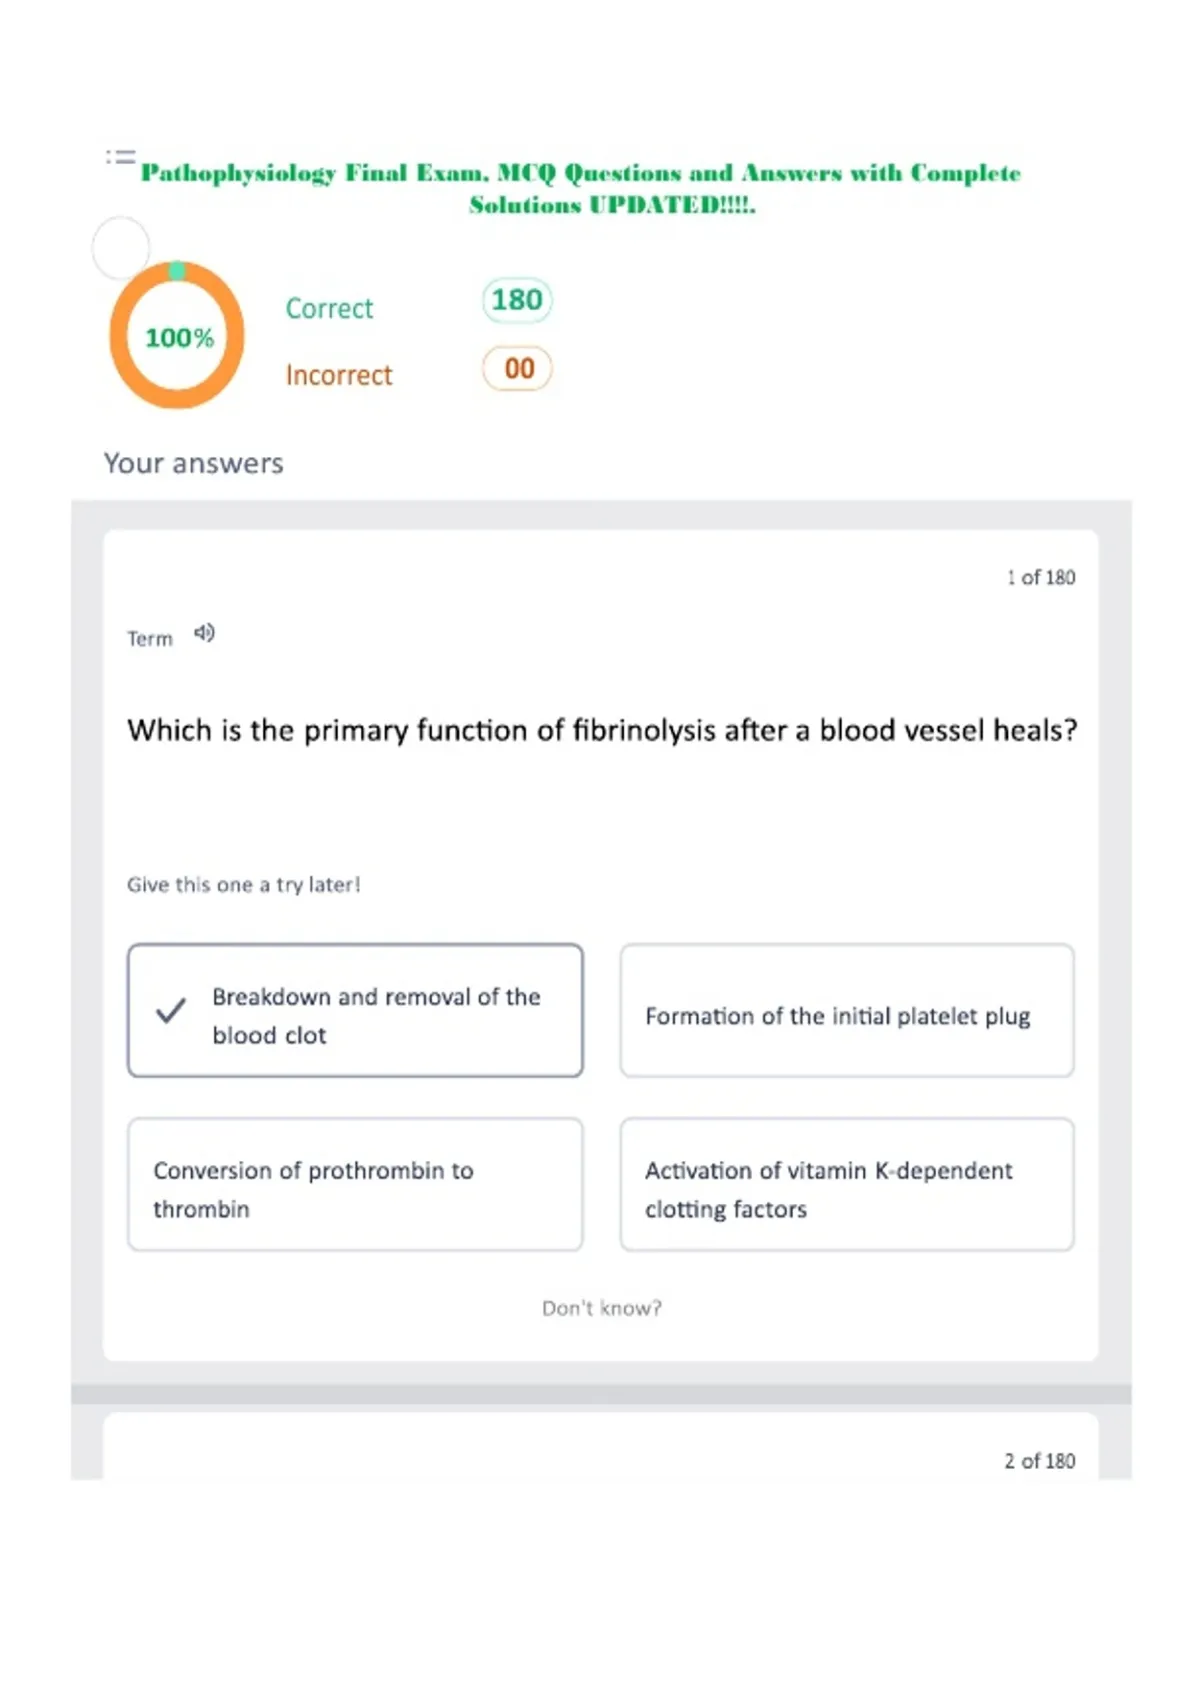Click the empty circle above the progress ring

[121, 247]
